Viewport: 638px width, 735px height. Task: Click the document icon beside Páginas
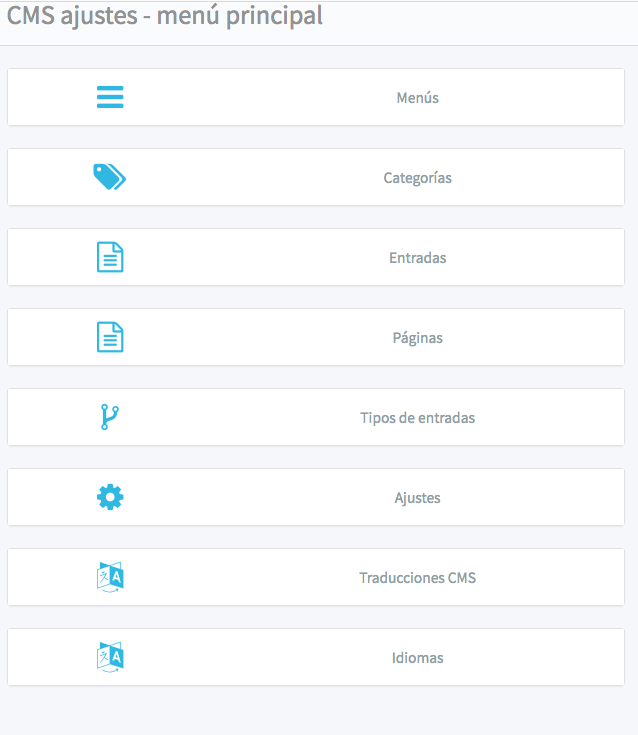pos(110,337)
